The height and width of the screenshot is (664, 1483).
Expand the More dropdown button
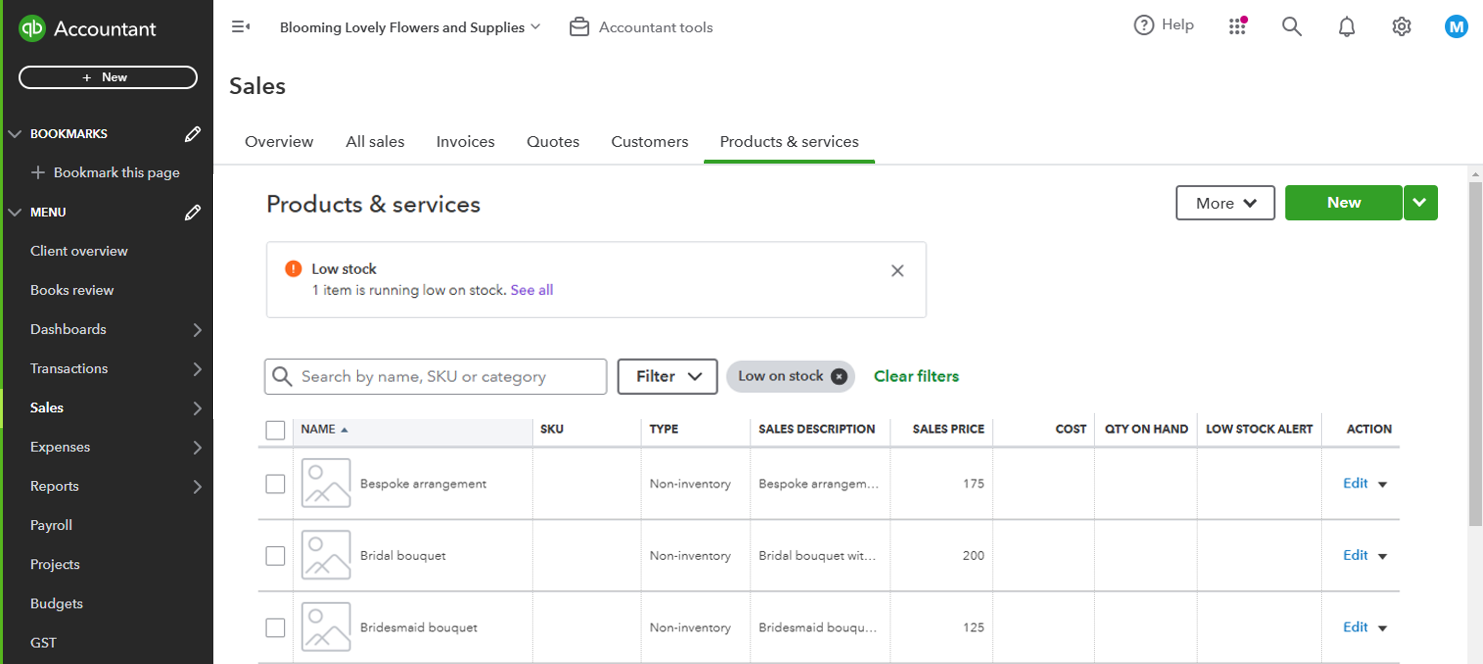click(x=1225, y=203)
